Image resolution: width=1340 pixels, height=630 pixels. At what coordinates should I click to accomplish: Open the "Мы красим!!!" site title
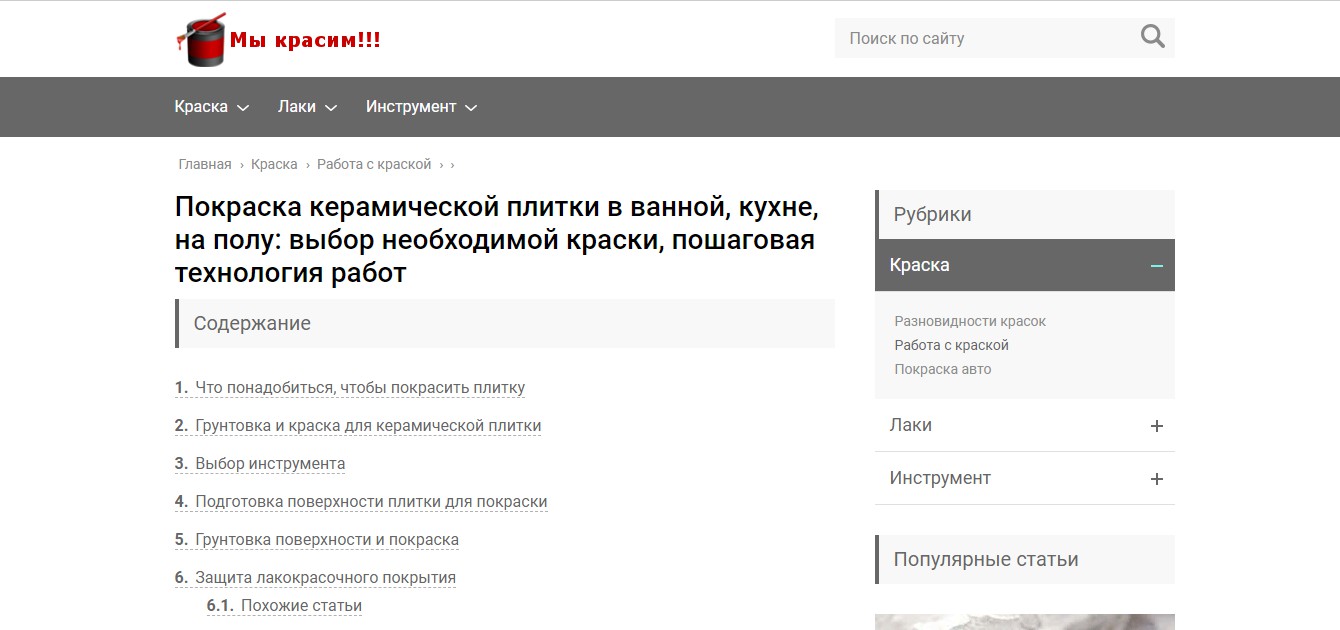[305, 40]
